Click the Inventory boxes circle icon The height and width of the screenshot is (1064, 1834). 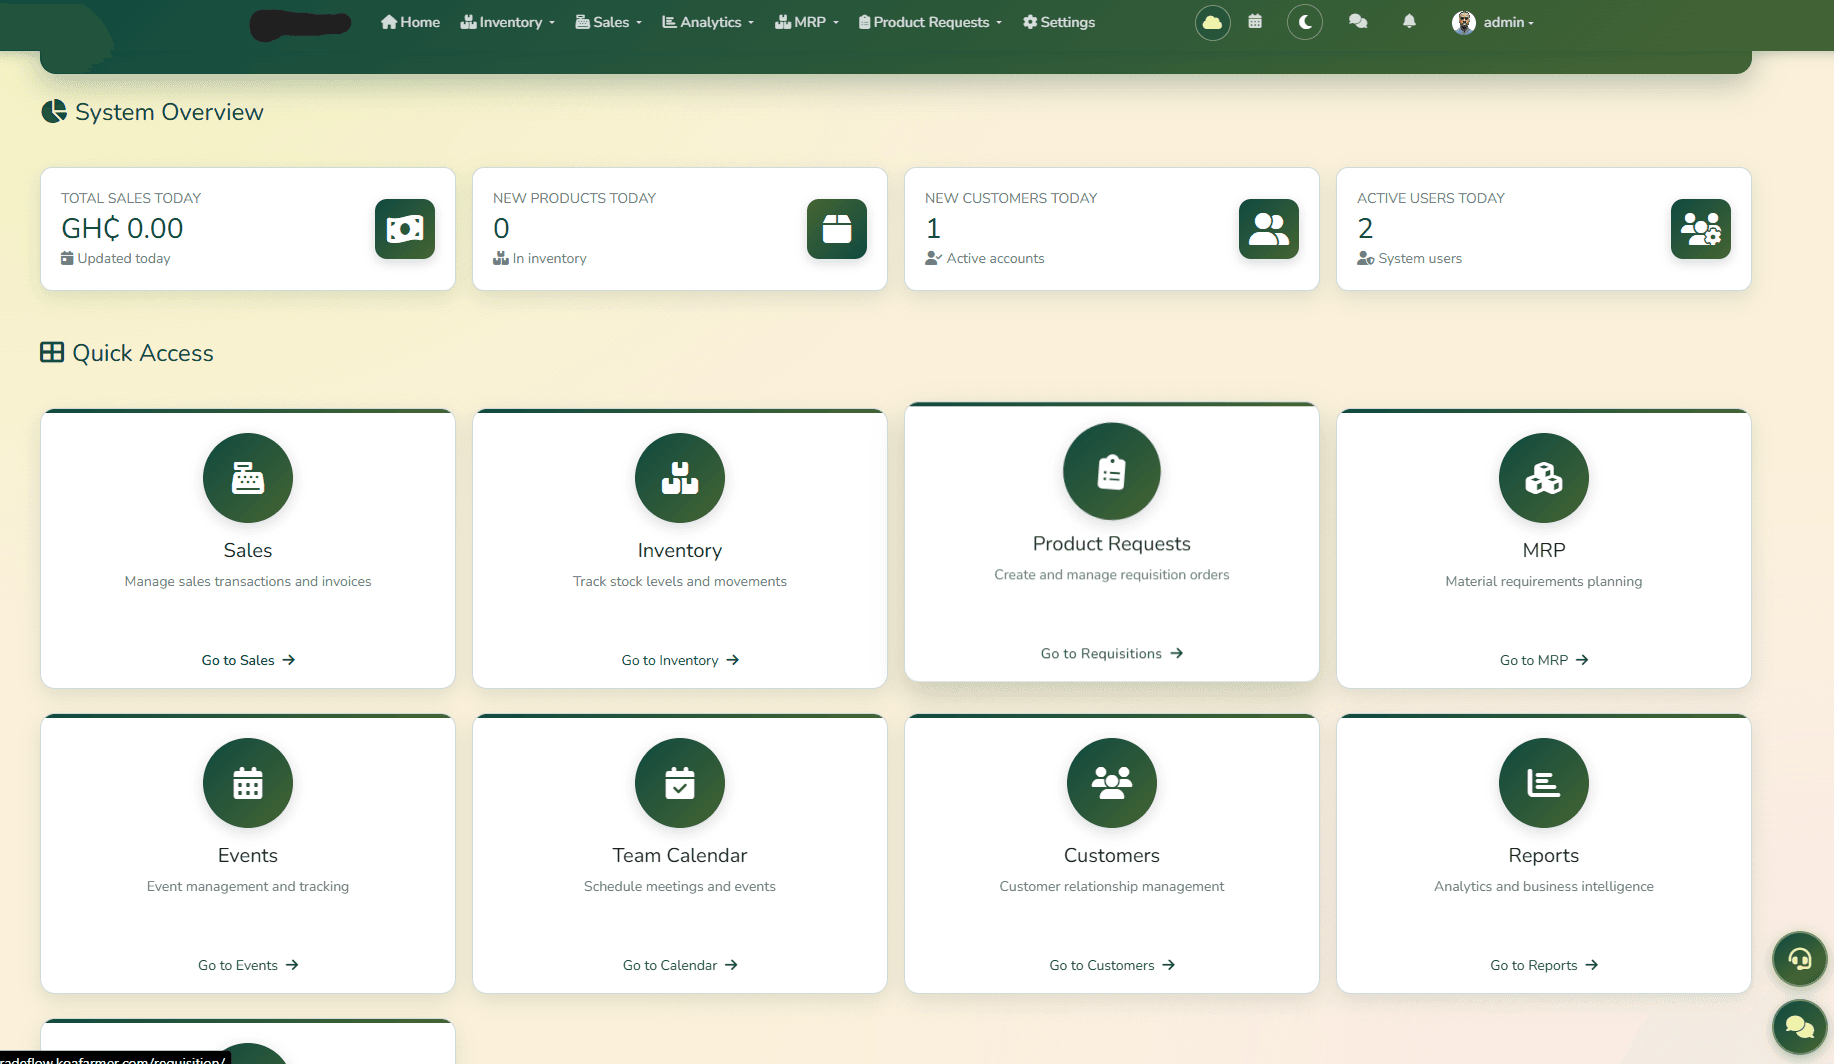pos(680,478)
